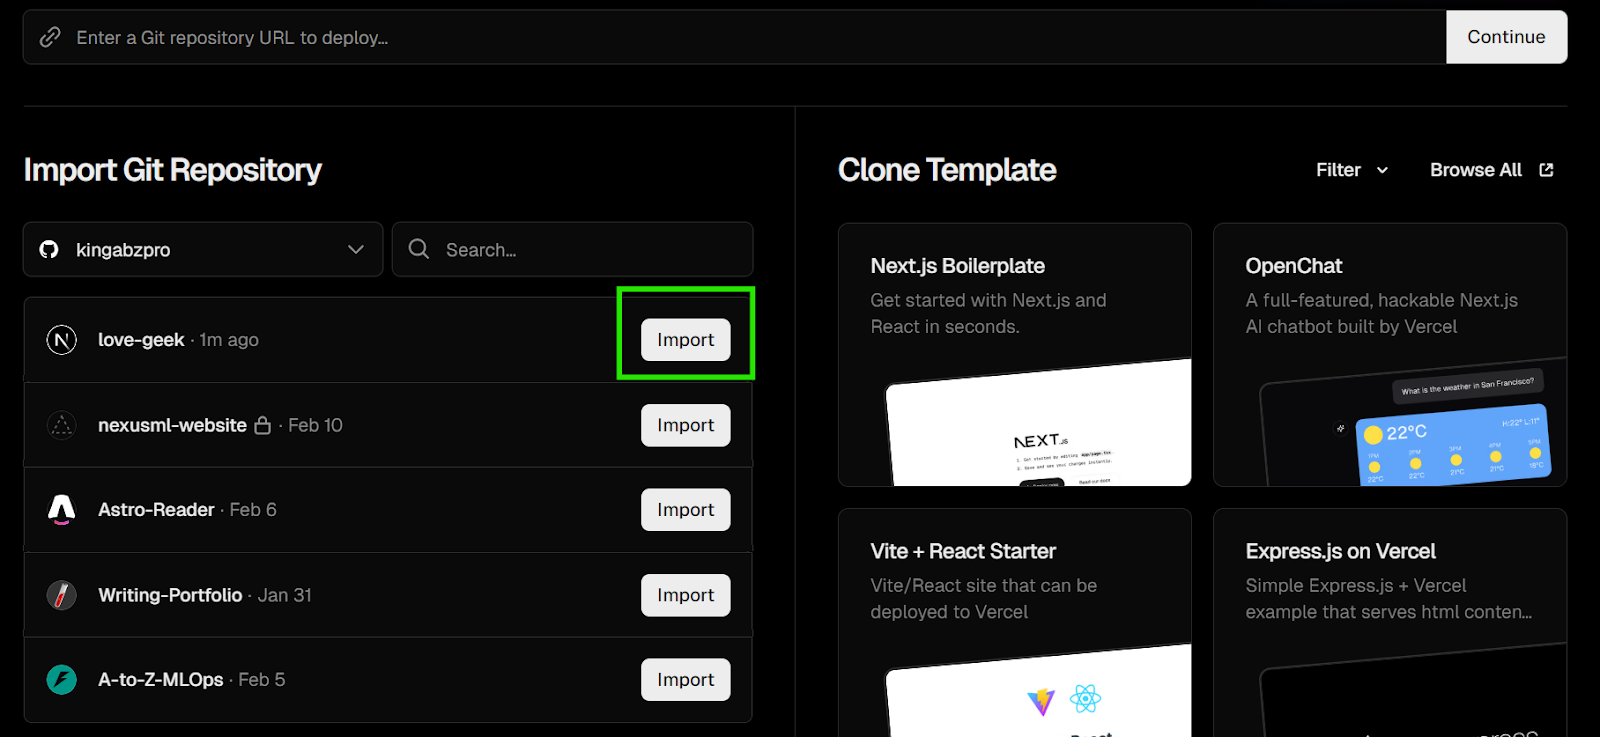The height and width of the screenshot is (737, 1600).
Task: Expand the Filter dropdown
Action: pyautogui.click(x=1352, y=170)
